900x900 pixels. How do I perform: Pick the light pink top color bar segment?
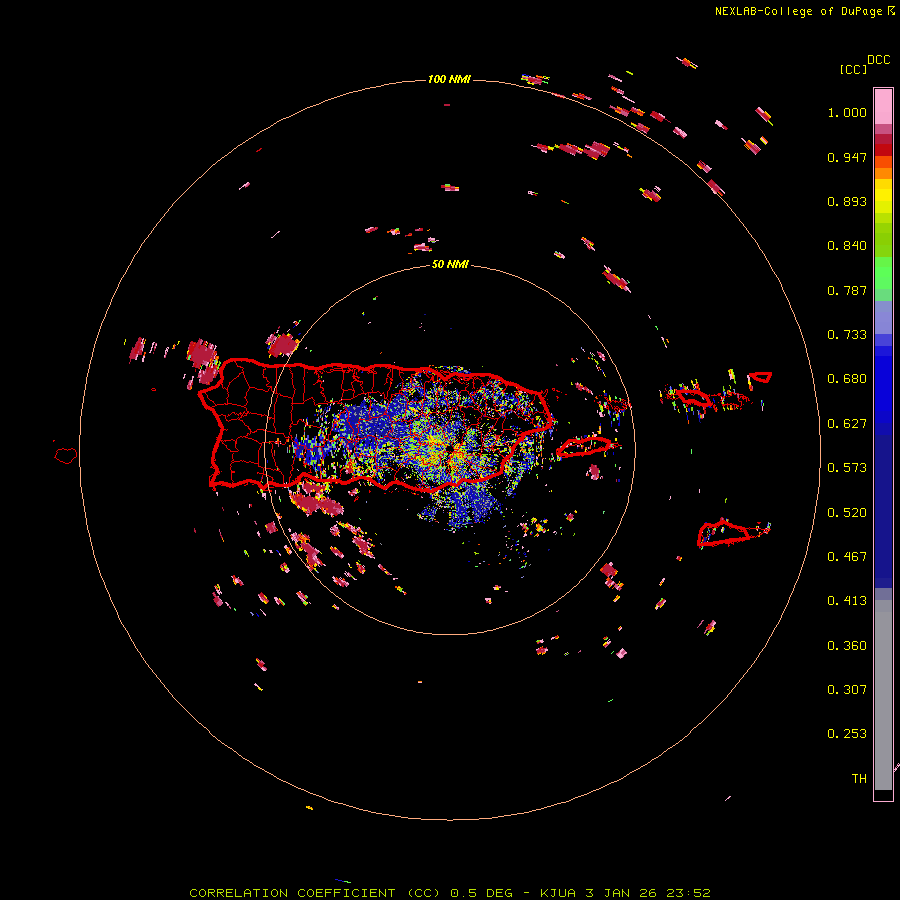point(883,106)
